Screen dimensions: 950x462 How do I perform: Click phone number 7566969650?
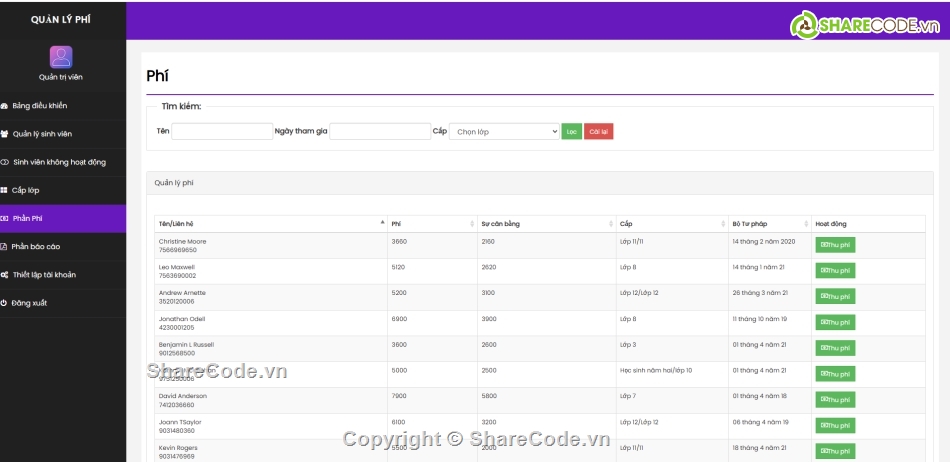pos(178,250)
